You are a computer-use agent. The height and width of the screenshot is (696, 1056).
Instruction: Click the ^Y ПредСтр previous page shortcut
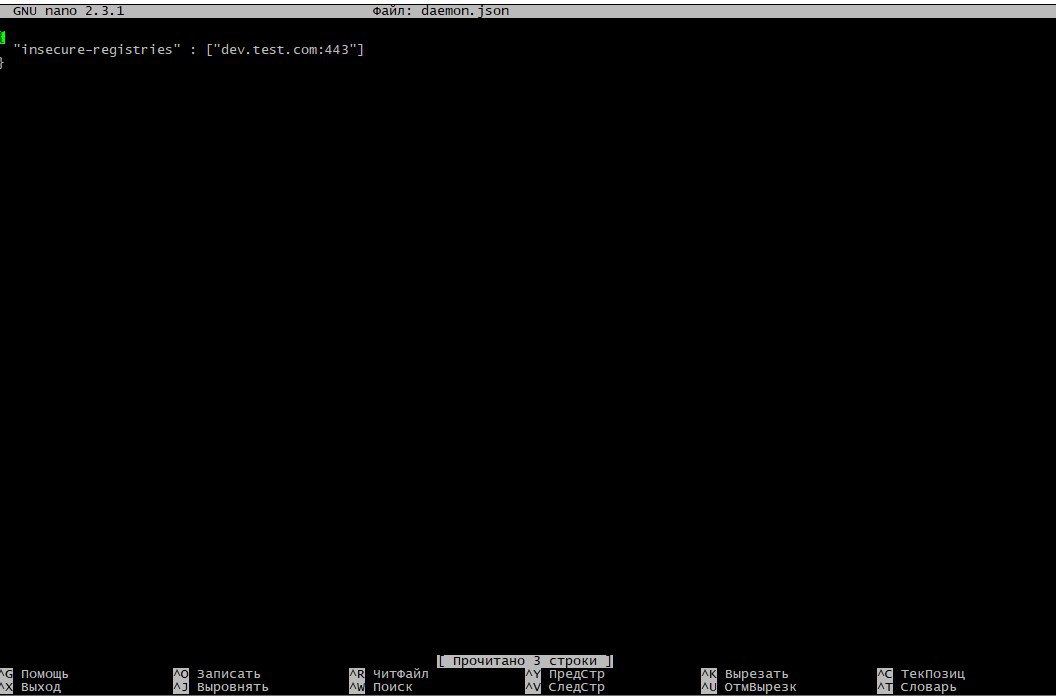[x=565, y=674]
